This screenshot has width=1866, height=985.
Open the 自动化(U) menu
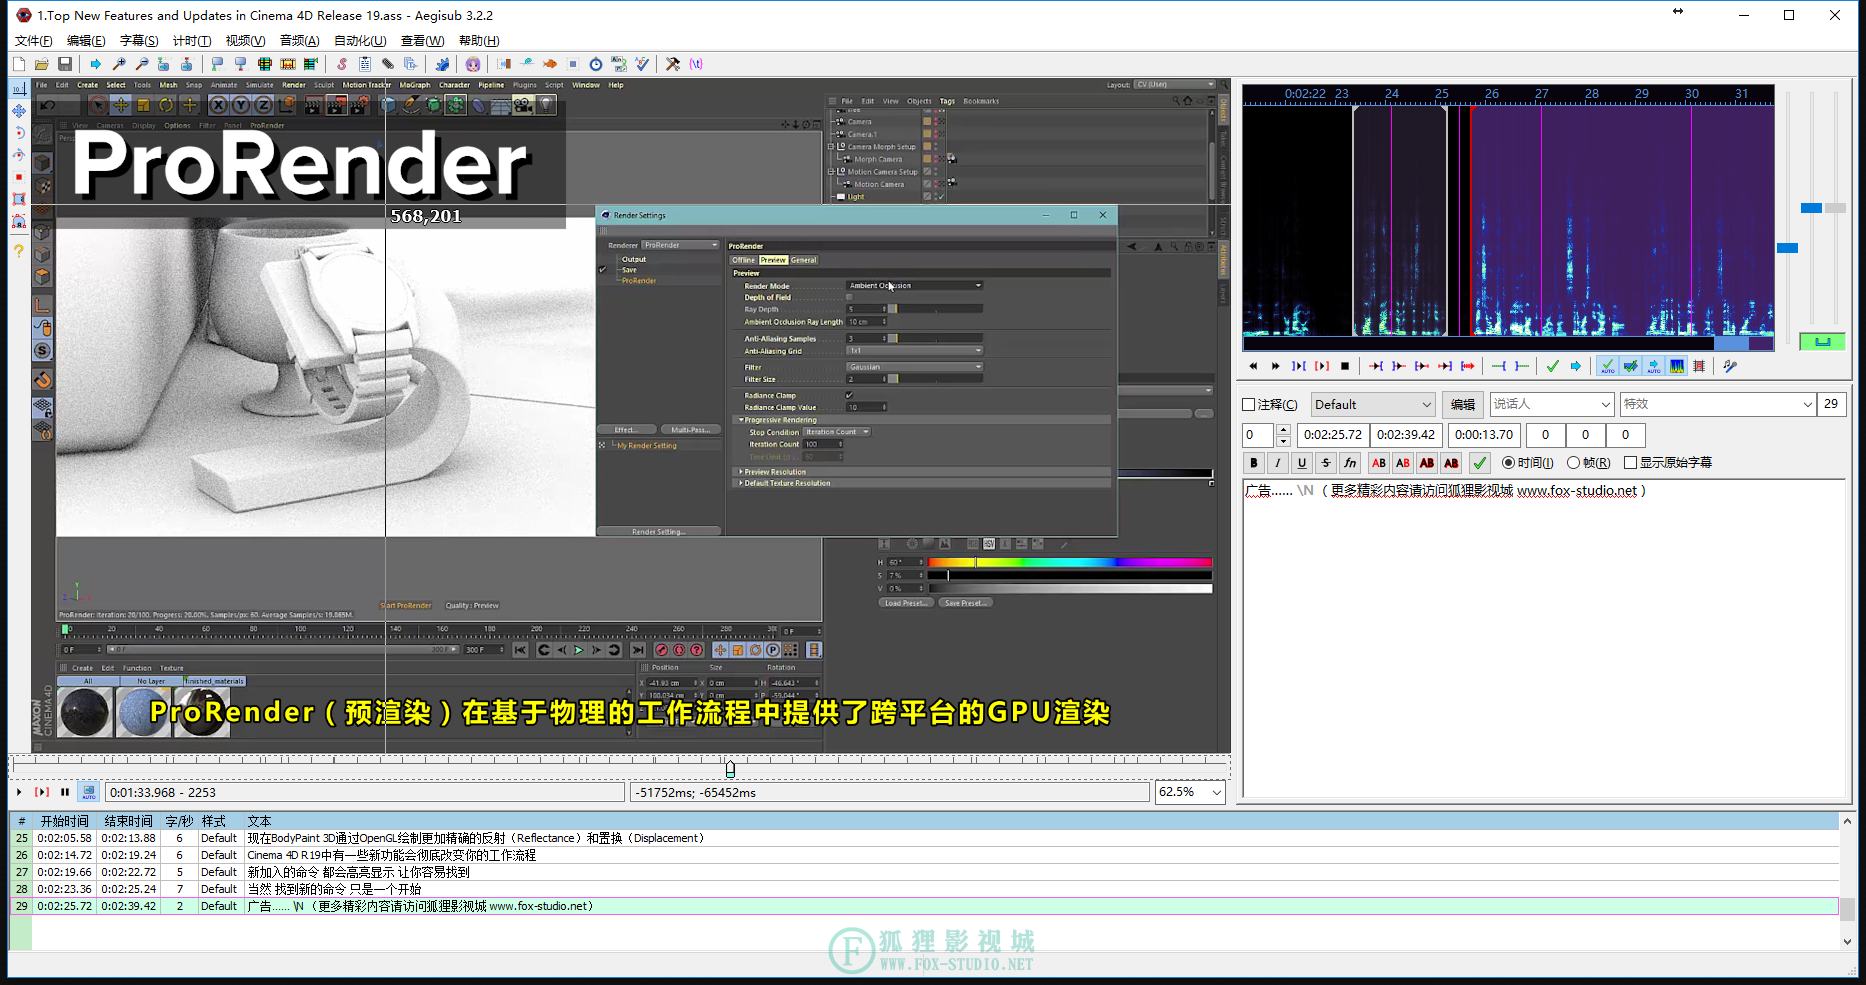360,41
